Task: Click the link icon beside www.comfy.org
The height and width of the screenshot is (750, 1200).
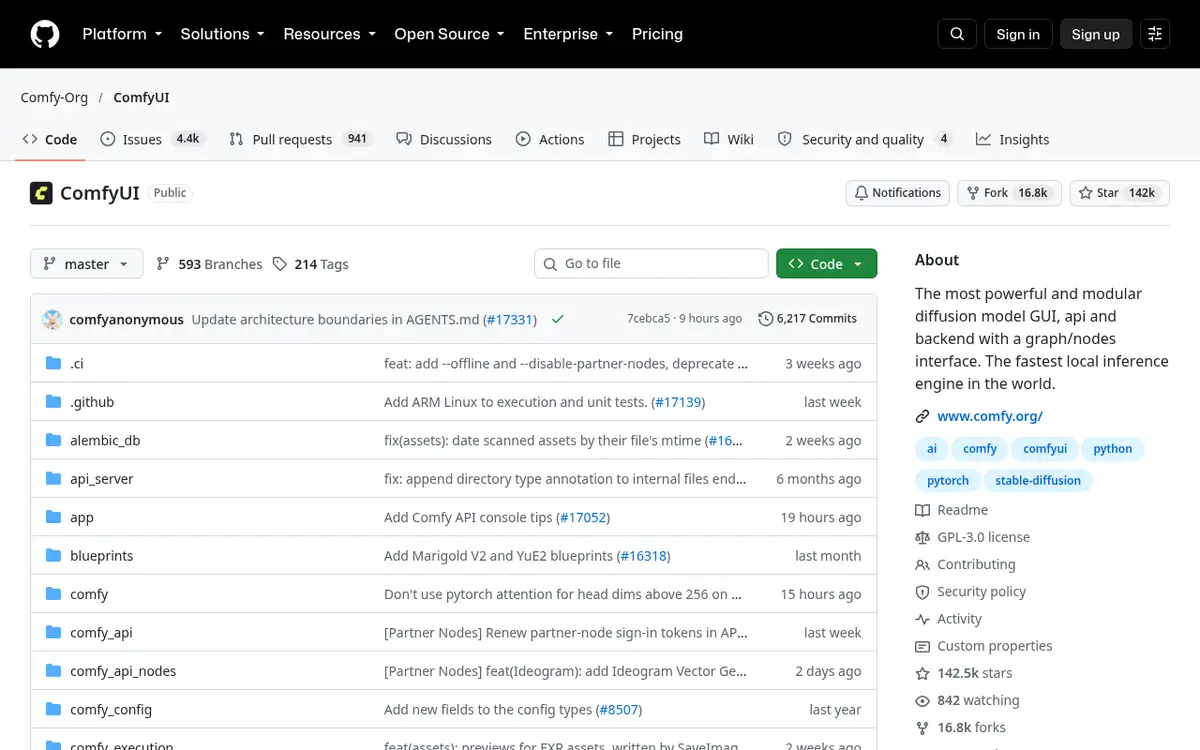Action: pos(922,416)
